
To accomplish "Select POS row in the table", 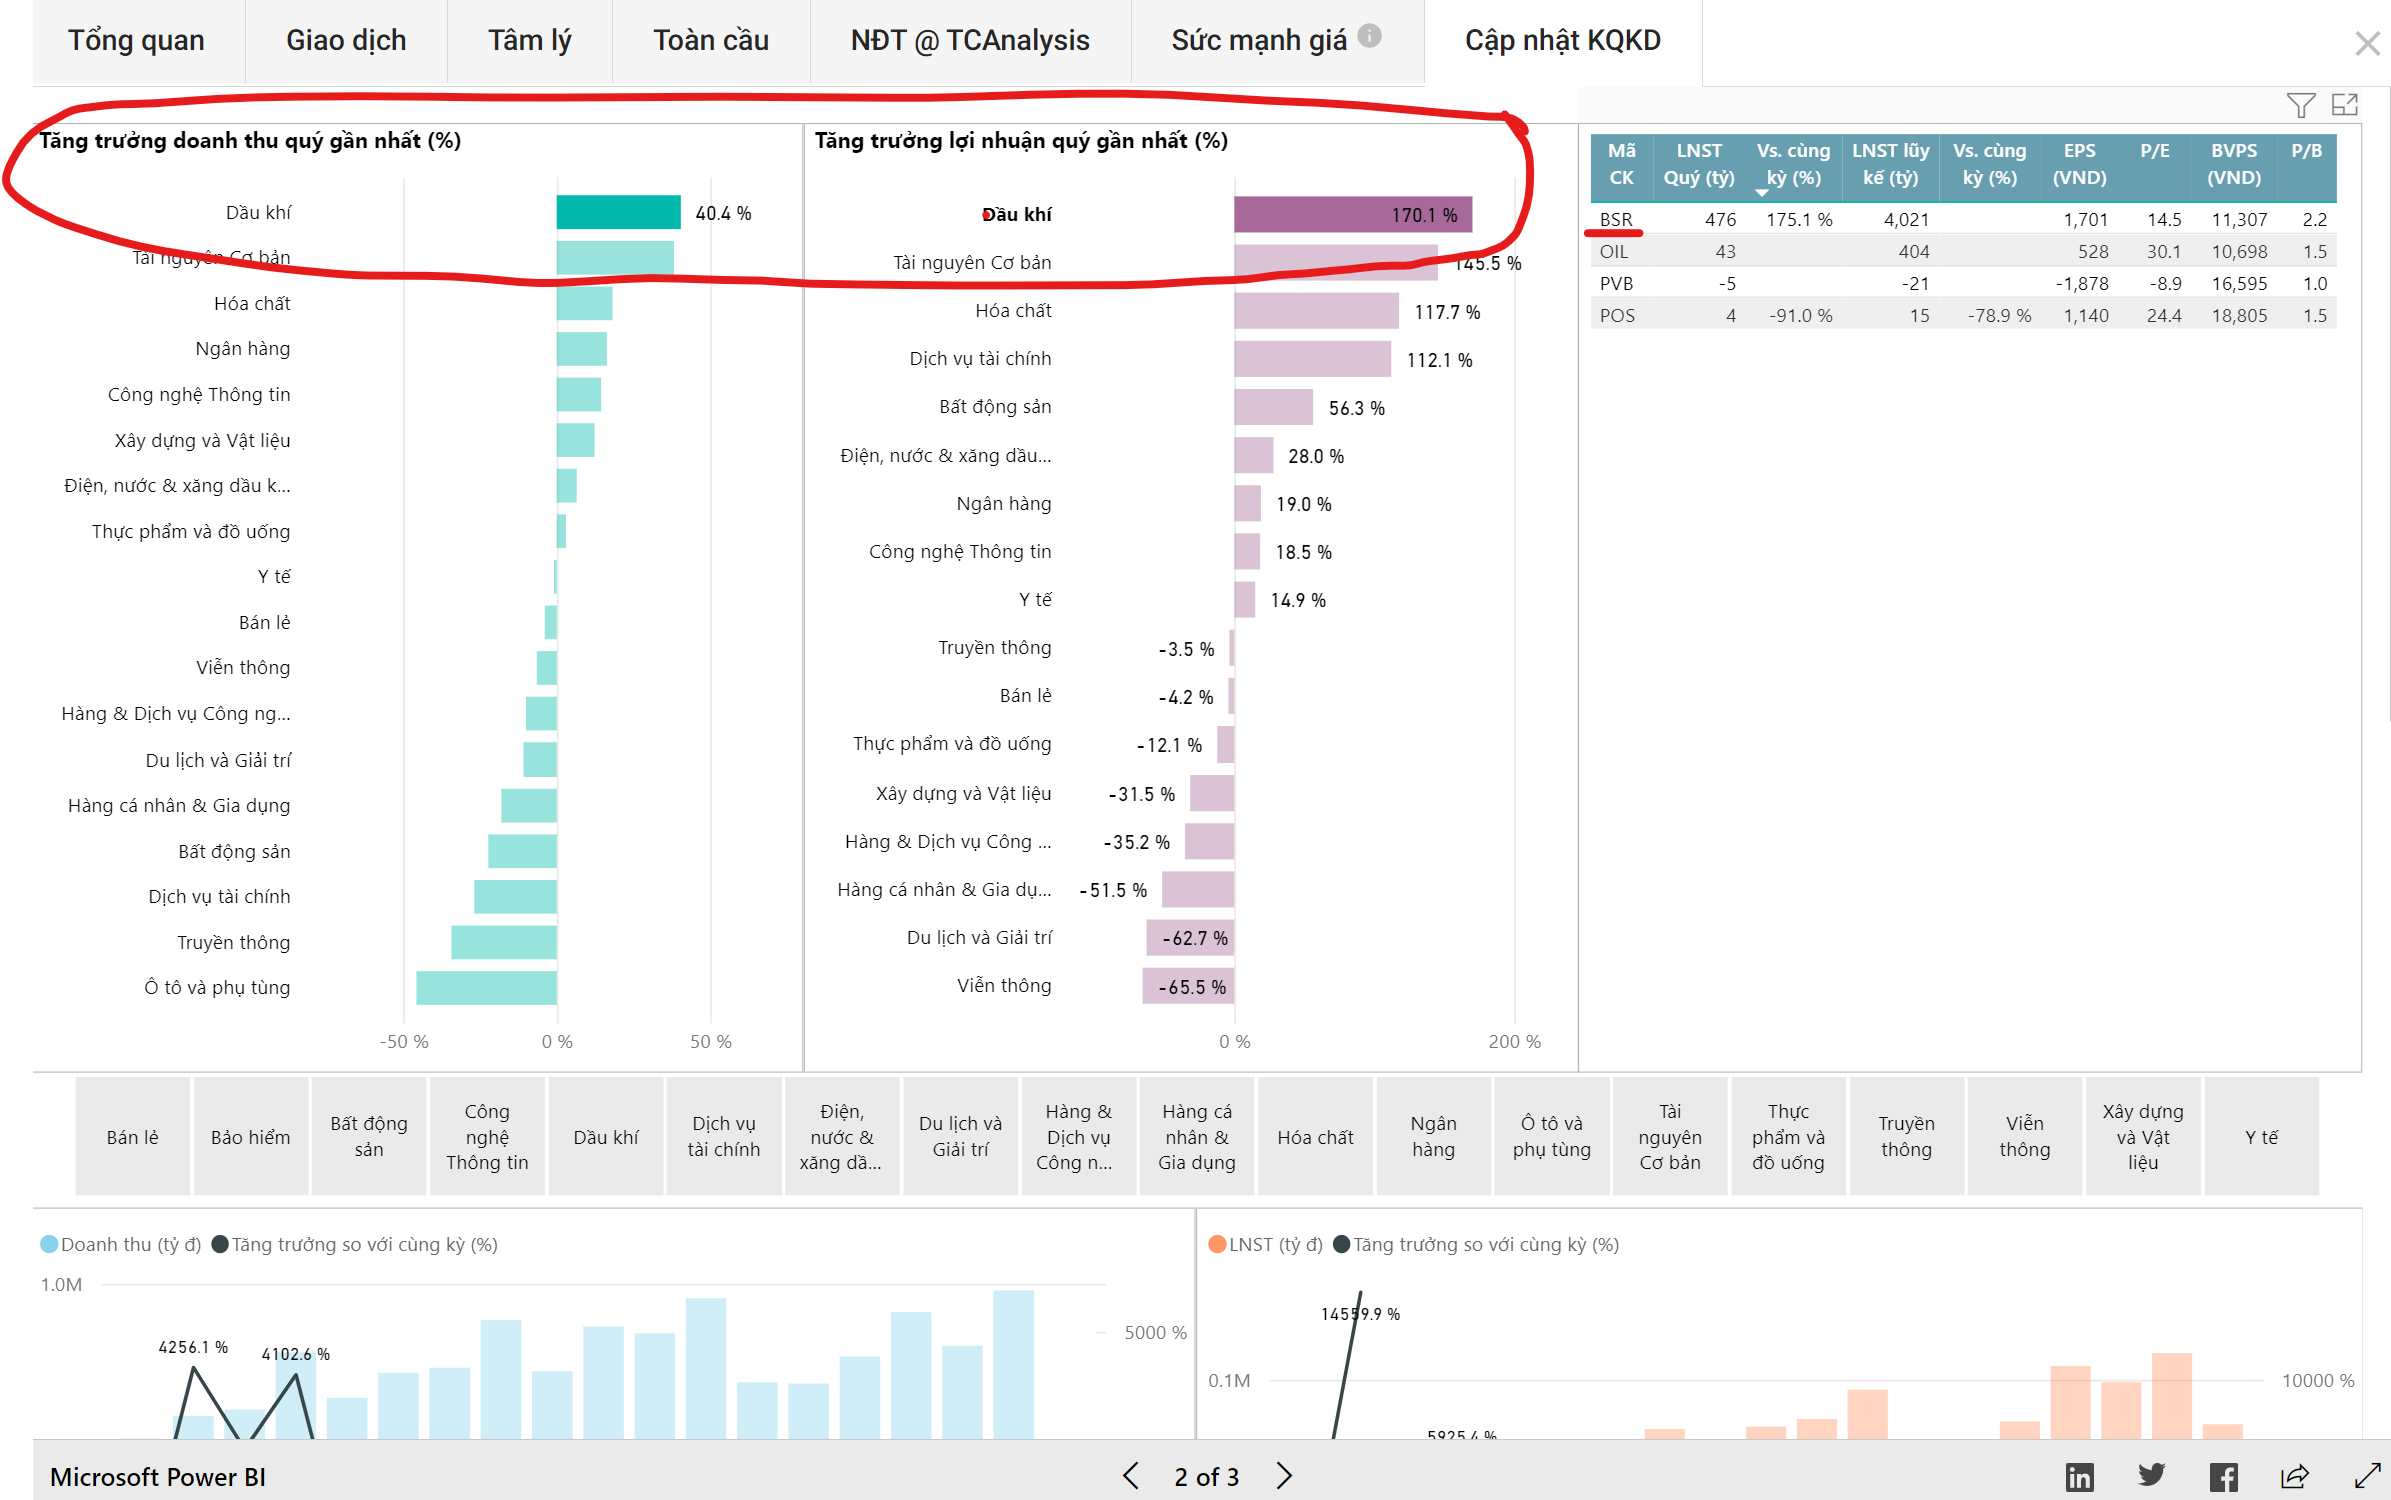I will [1963, 315].
